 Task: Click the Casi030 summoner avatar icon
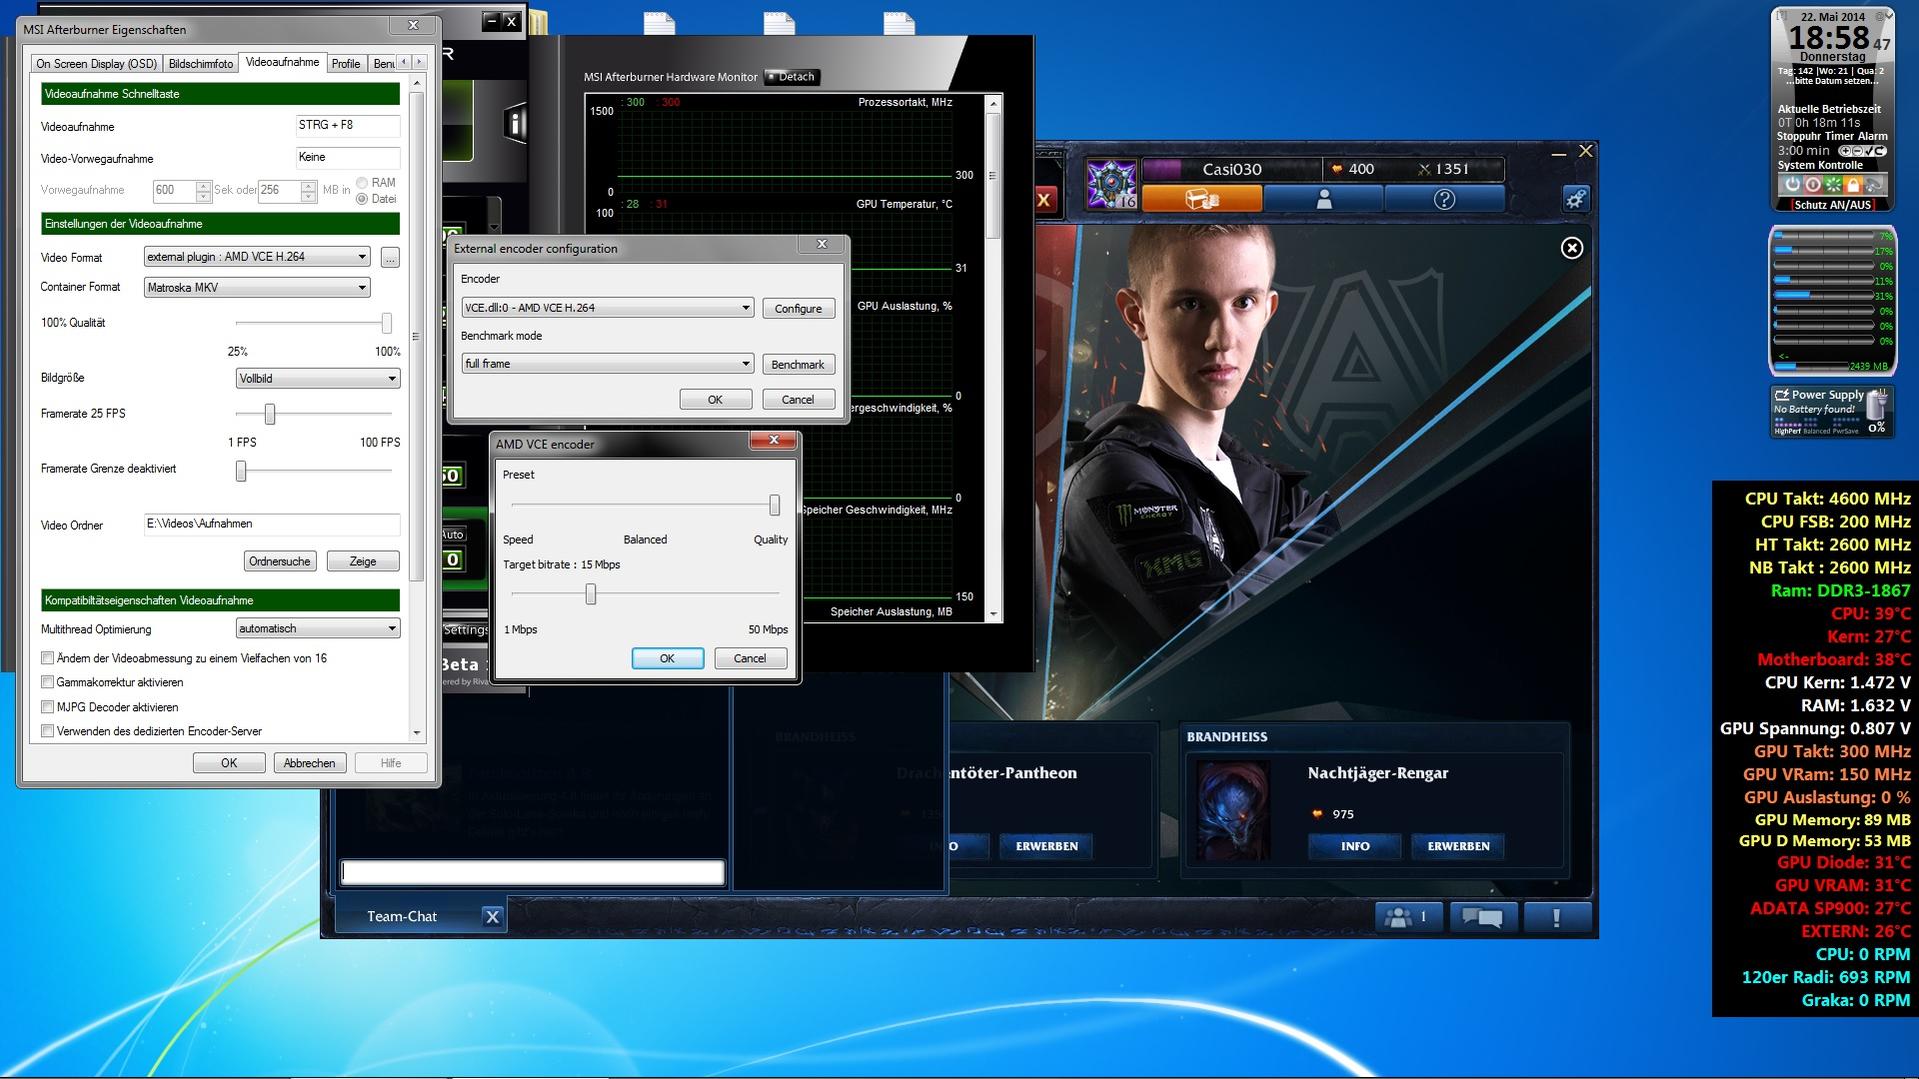click(1111, 185)
